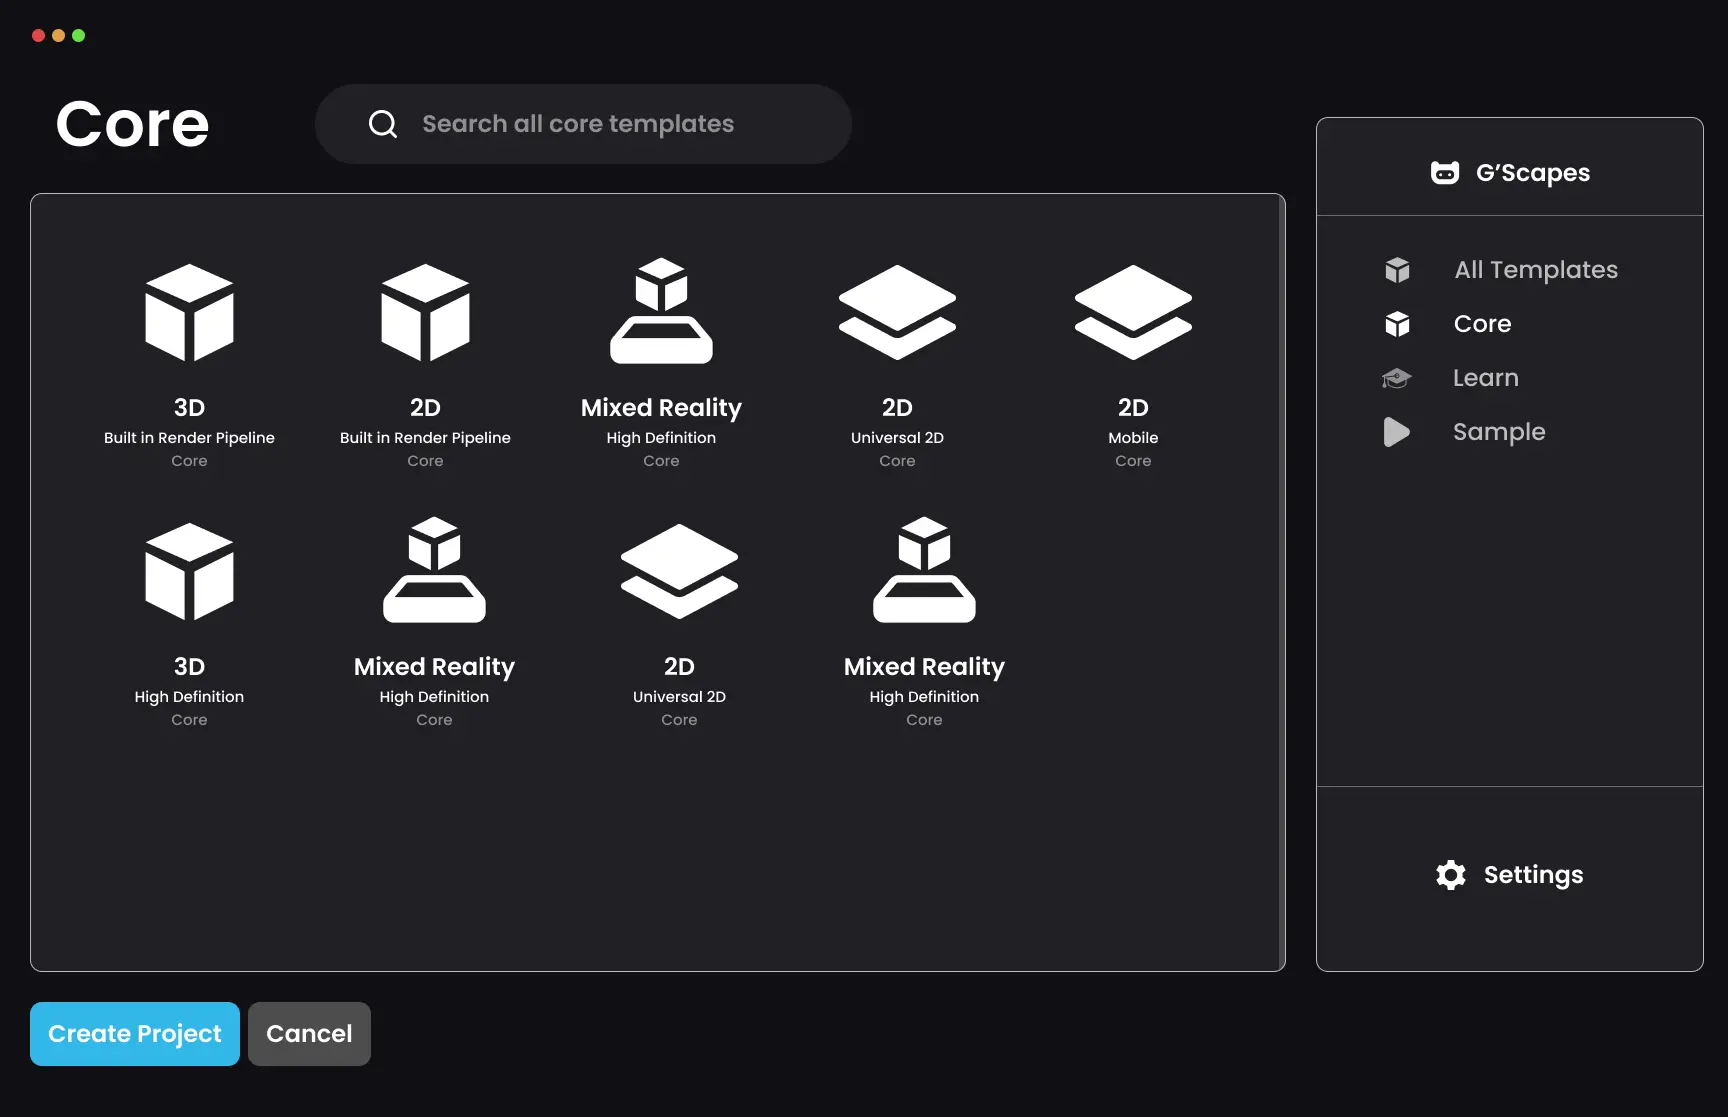Open the All Templates category

1536,270
